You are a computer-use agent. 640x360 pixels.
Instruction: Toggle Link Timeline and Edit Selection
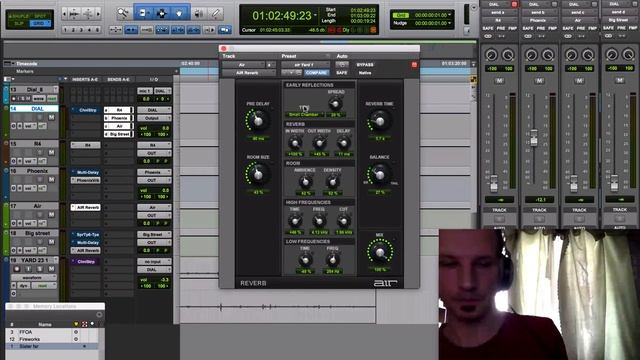pos(178,30)
